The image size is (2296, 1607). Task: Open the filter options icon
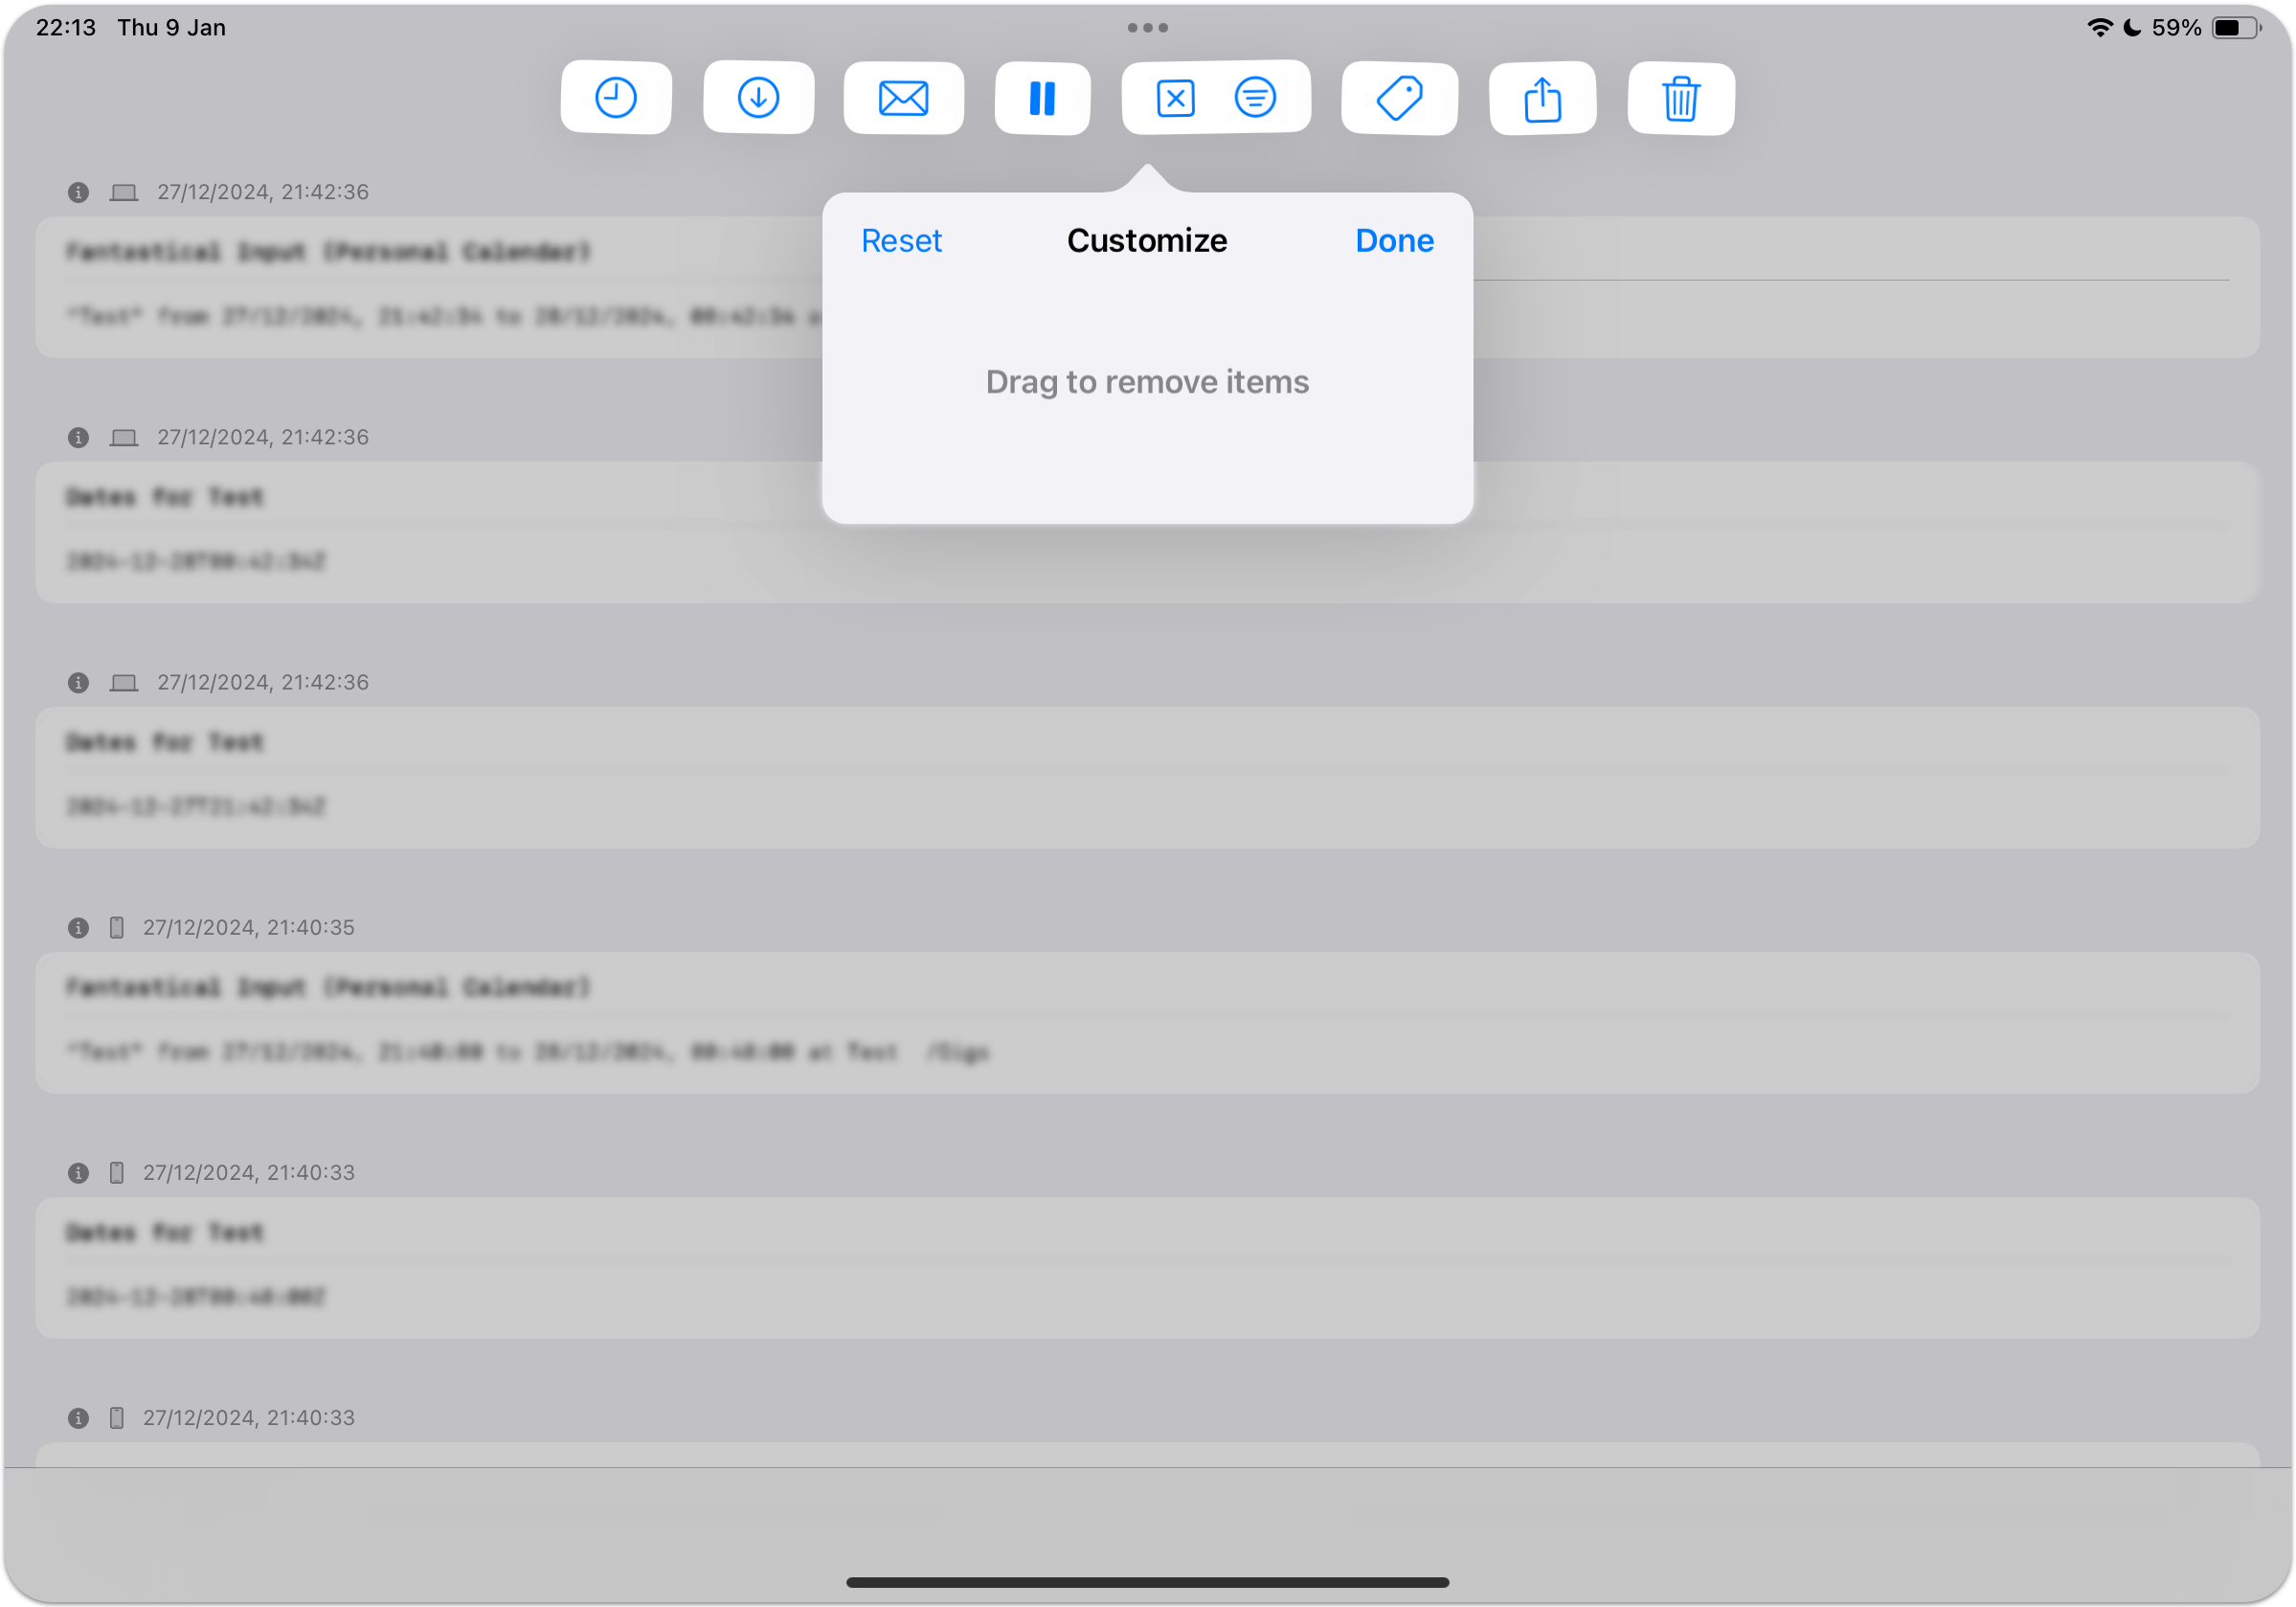tap(1256, 96)
